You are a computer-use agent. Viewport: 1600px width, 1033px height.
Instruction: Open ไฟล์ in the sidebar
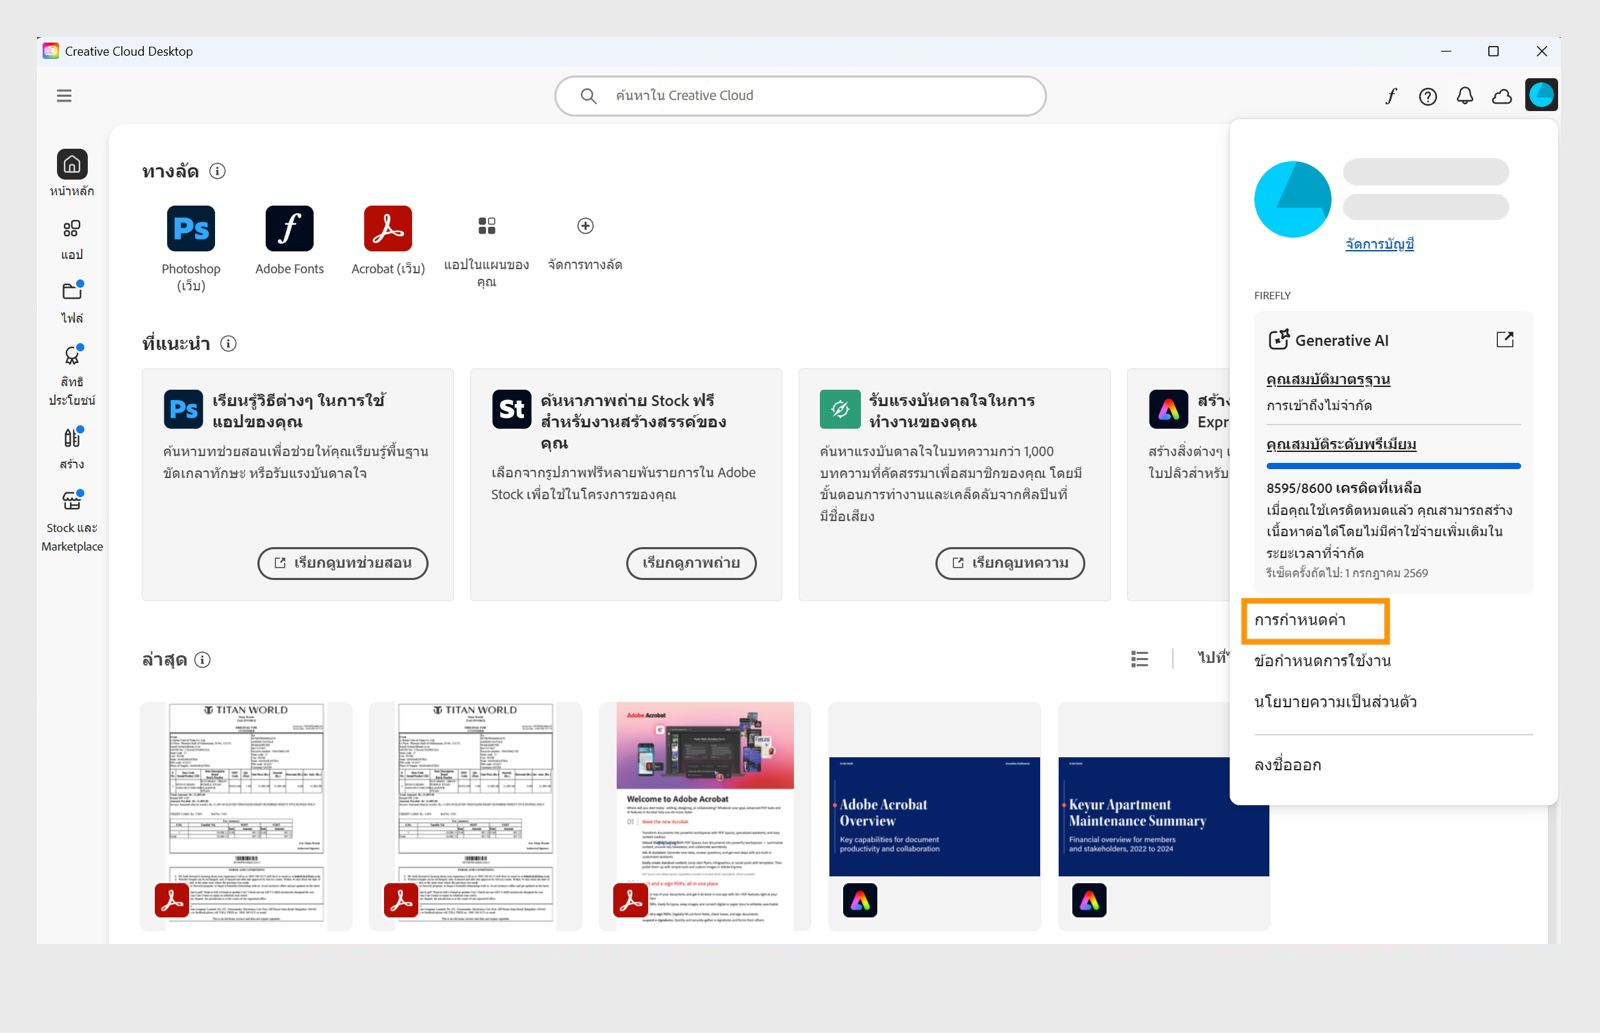point(72,303)
